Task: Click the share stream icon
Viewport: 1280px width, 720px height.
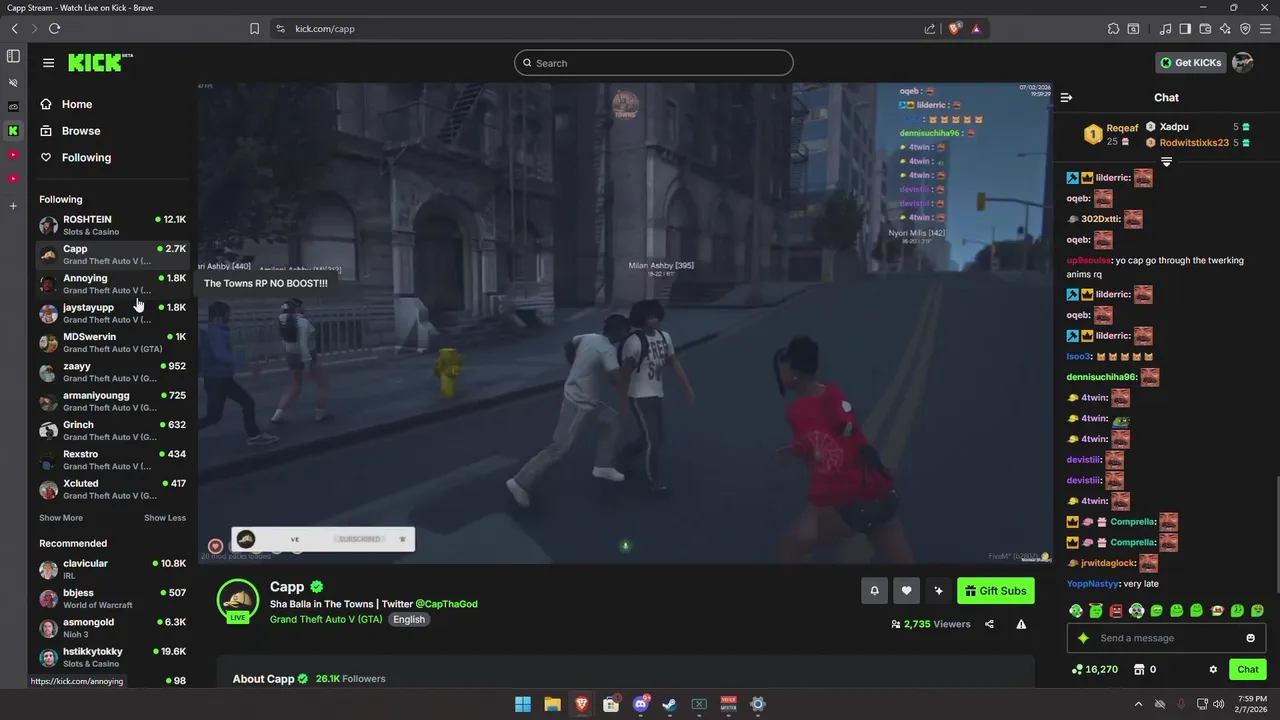Action: pyautogui.click(x=989, y=624)
